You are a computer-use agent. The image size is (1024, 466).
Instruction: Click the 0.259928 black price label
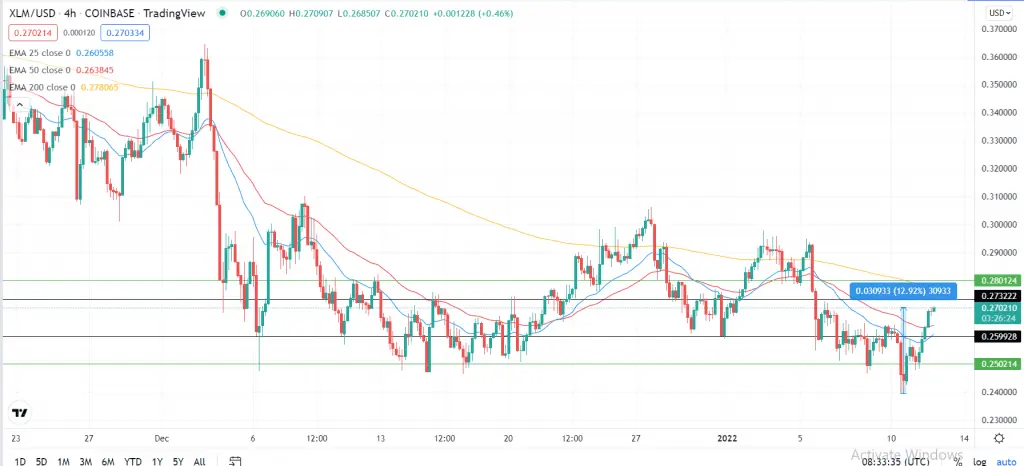[996, 337]
